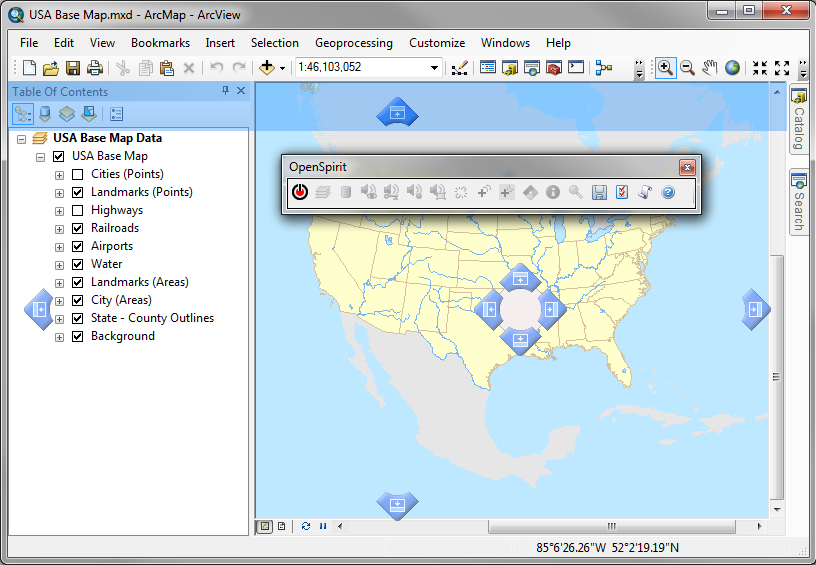Open the map scale dropdown

[x=434, y=68]
